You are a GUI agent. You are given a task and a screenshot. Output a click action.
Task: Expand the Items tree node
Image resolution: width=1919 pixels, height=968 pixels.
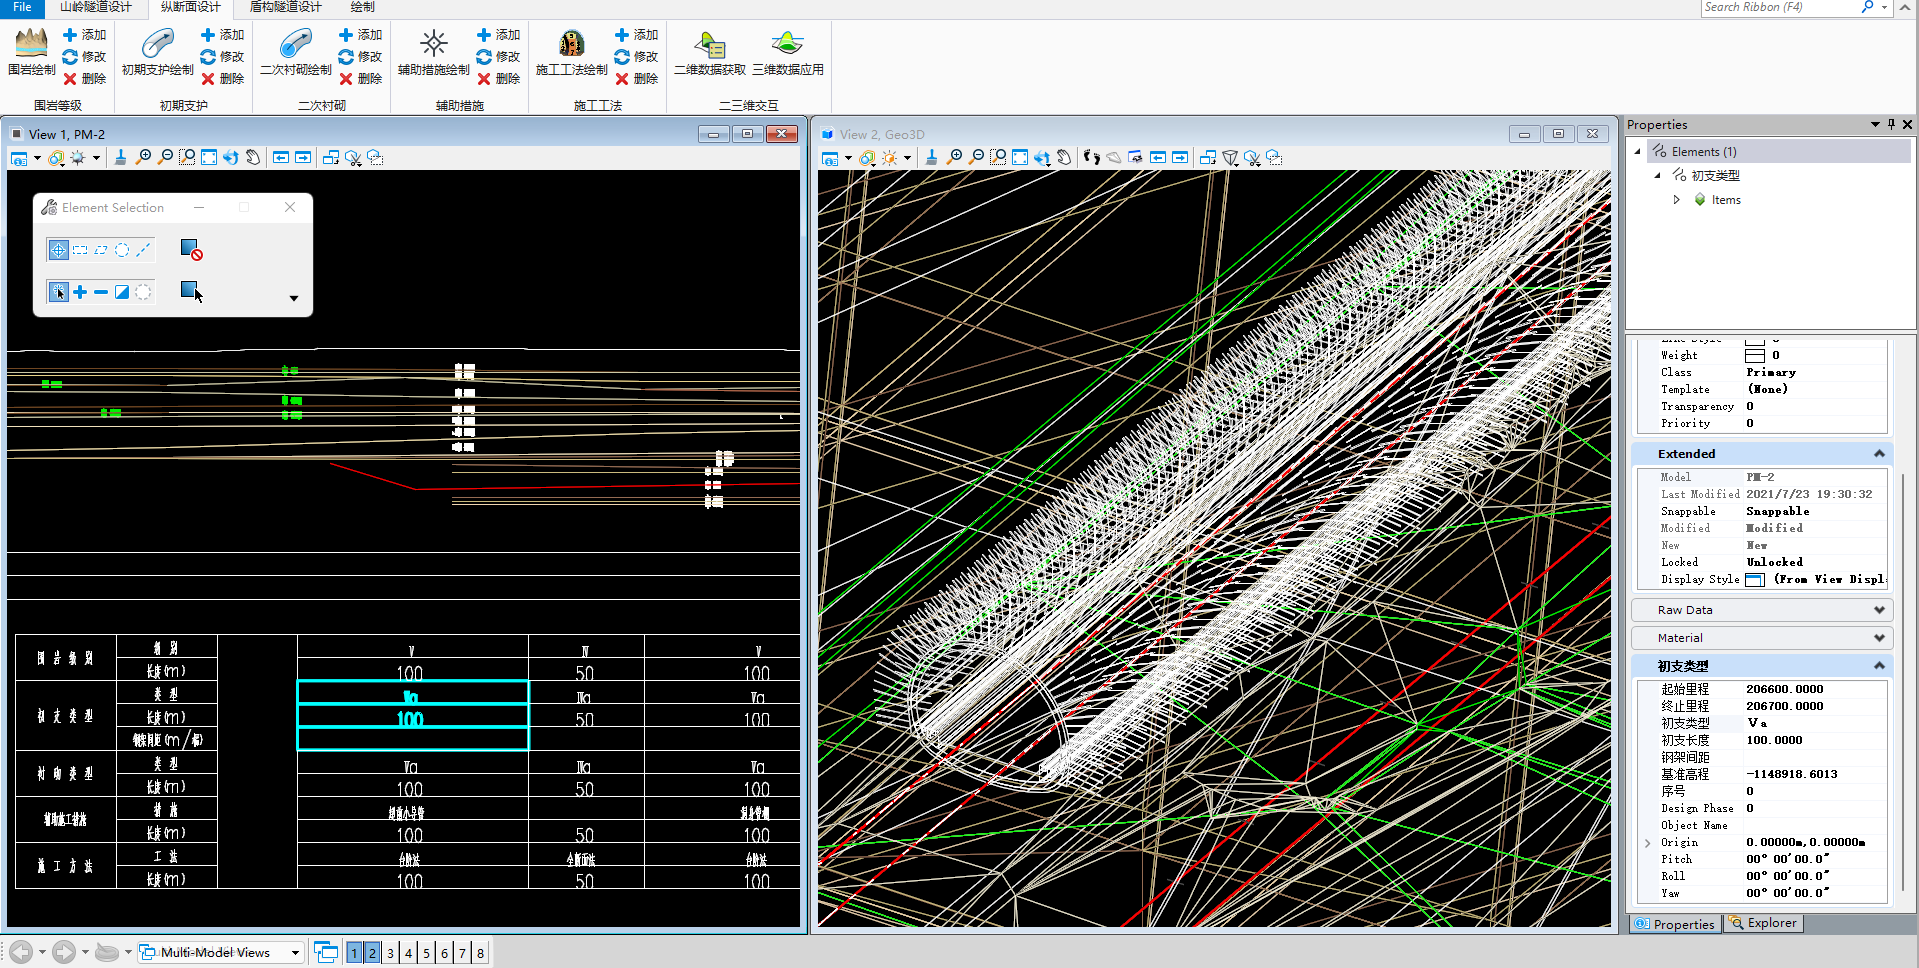[x=1677, y=200]
